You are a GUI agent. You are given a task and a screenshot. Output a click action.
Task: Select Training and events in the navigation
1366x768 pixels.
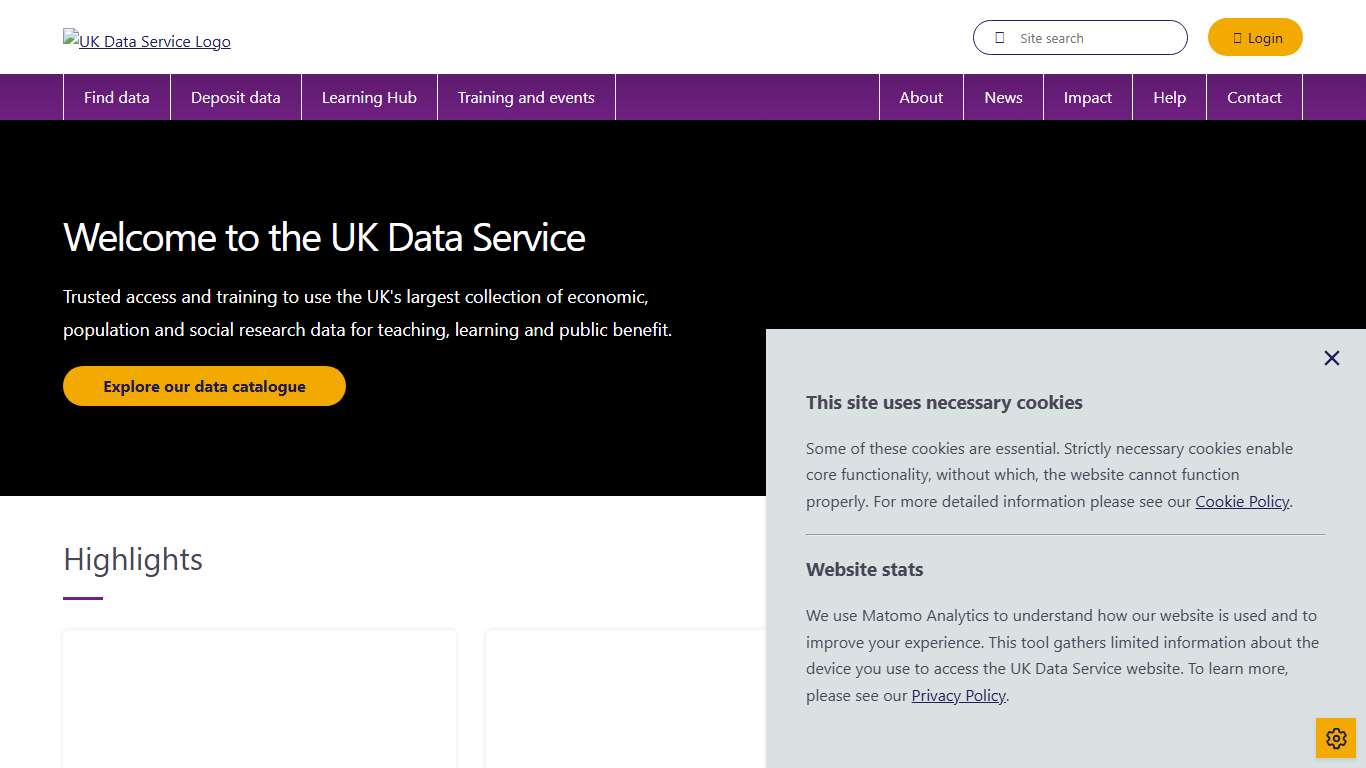[x=526, y=97]
